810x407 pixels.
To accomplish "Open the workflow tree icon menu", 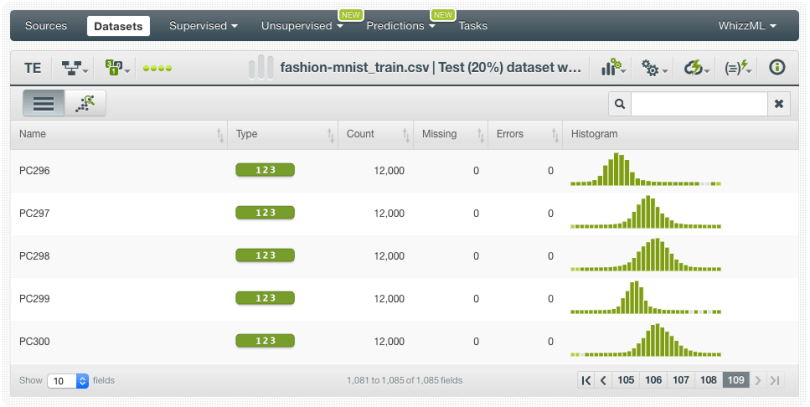I will click(x=74, y=68).
